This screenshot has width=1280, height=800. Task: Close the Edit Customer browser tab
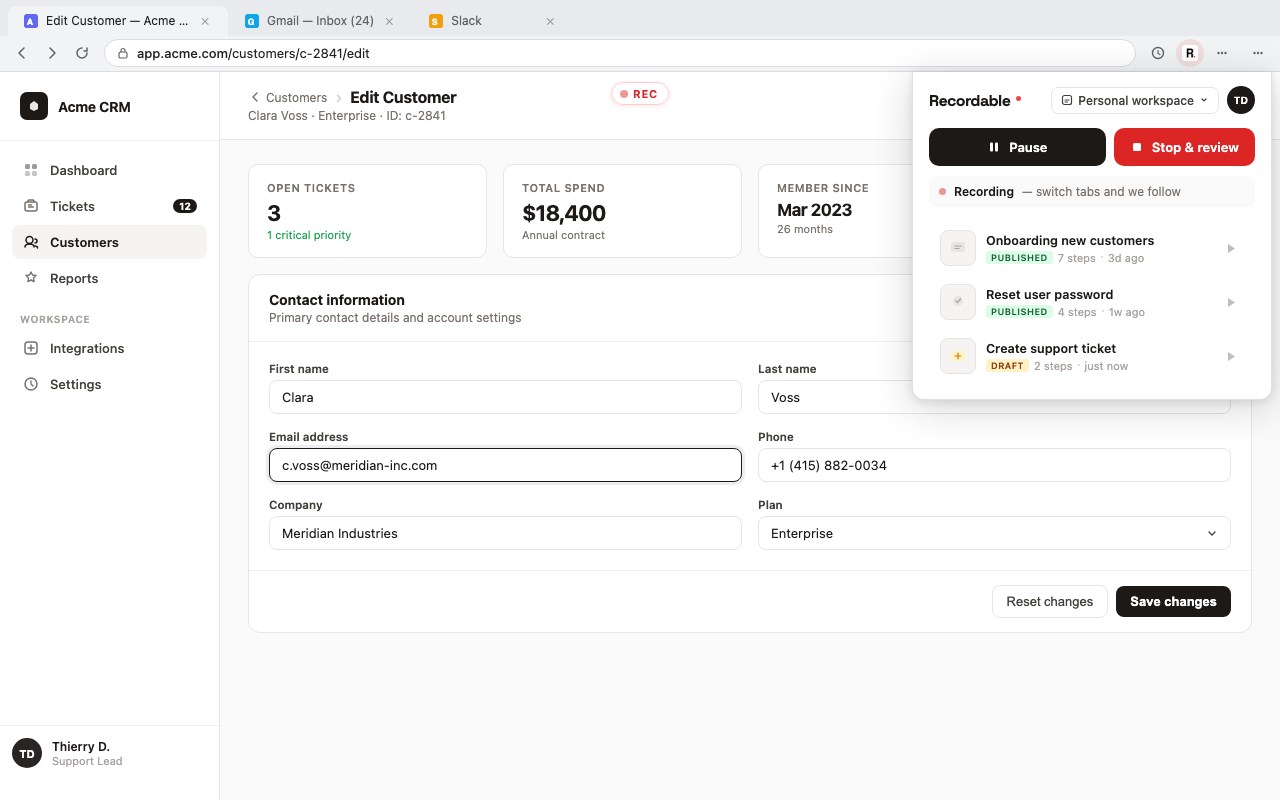pyautogui.click(x=206, y=21)
